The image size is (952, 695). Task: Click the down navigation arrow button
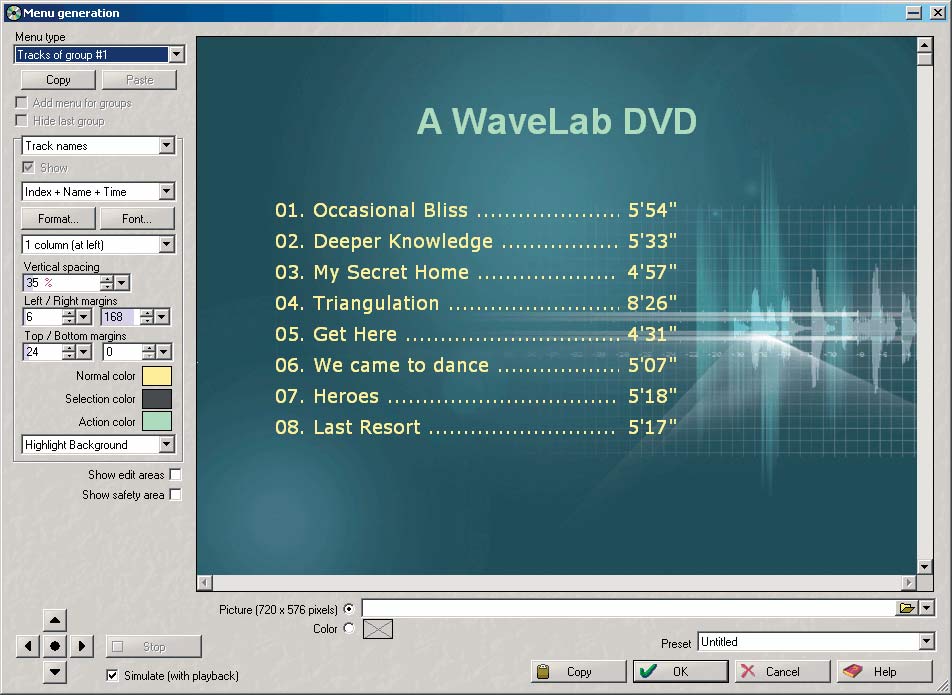point(55,671)
